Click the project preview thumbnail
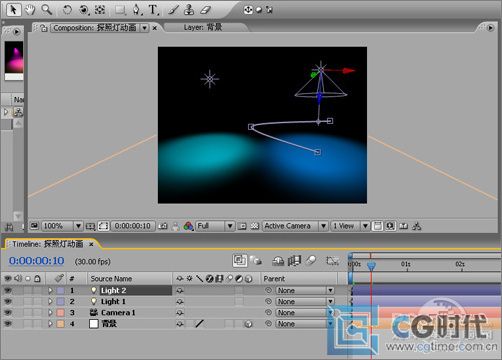502x360 pixels. (x=14, y=57)
